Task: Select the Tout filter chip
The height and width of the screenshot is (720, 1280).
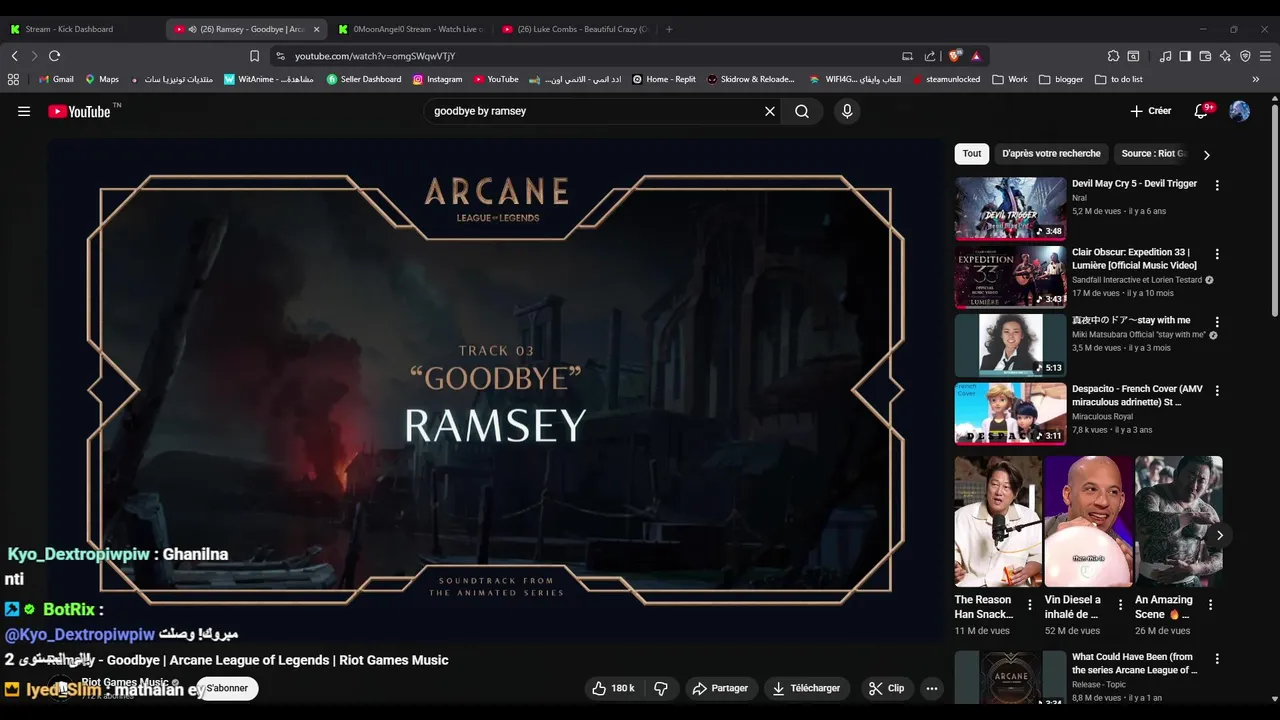Action: click(x=972, y=153)
